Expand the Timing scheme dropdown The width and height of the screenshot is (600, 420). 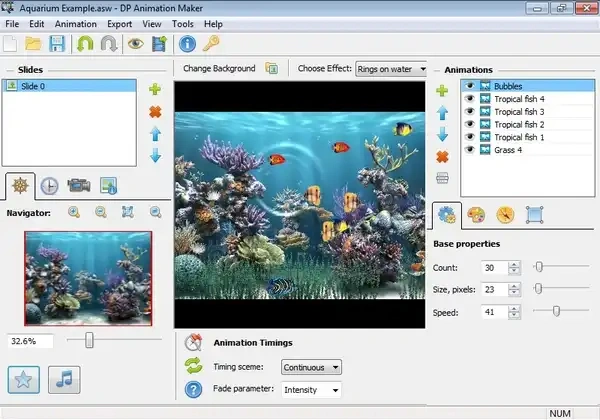pos(311,367)
